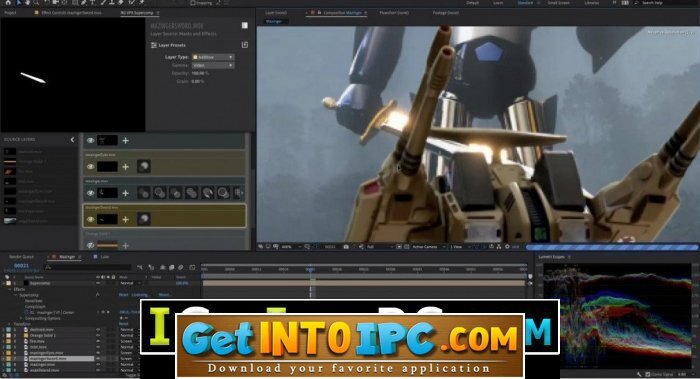Click the plus icon in mazinger.mov stack row
Image resolution: width=700 pixels, height=379 pixels.
[125, 193]
